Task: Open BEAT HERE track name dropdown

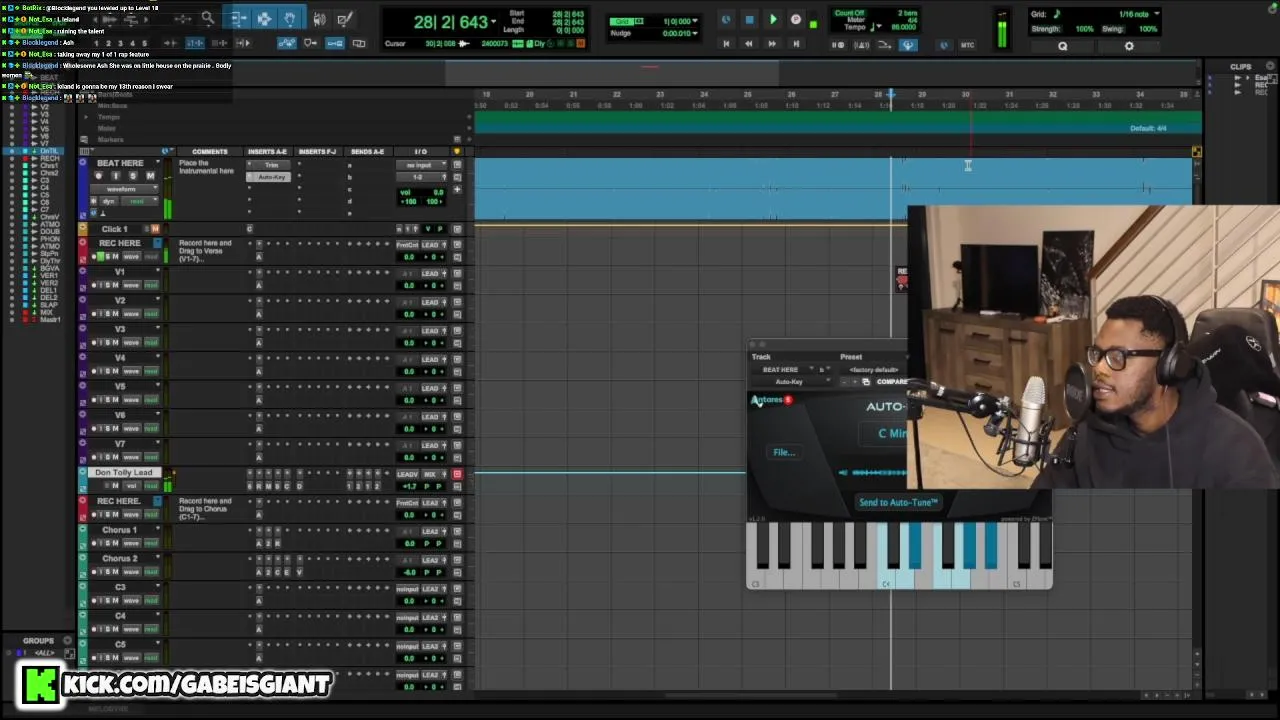Action: (158, 163)
